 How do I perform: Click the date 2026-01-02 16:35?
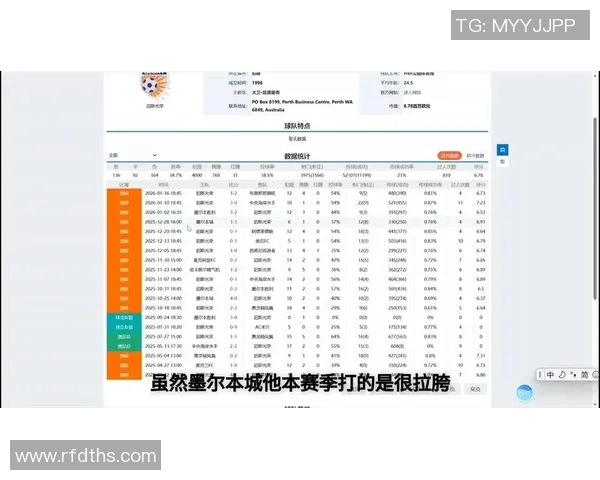pos(163,212)
